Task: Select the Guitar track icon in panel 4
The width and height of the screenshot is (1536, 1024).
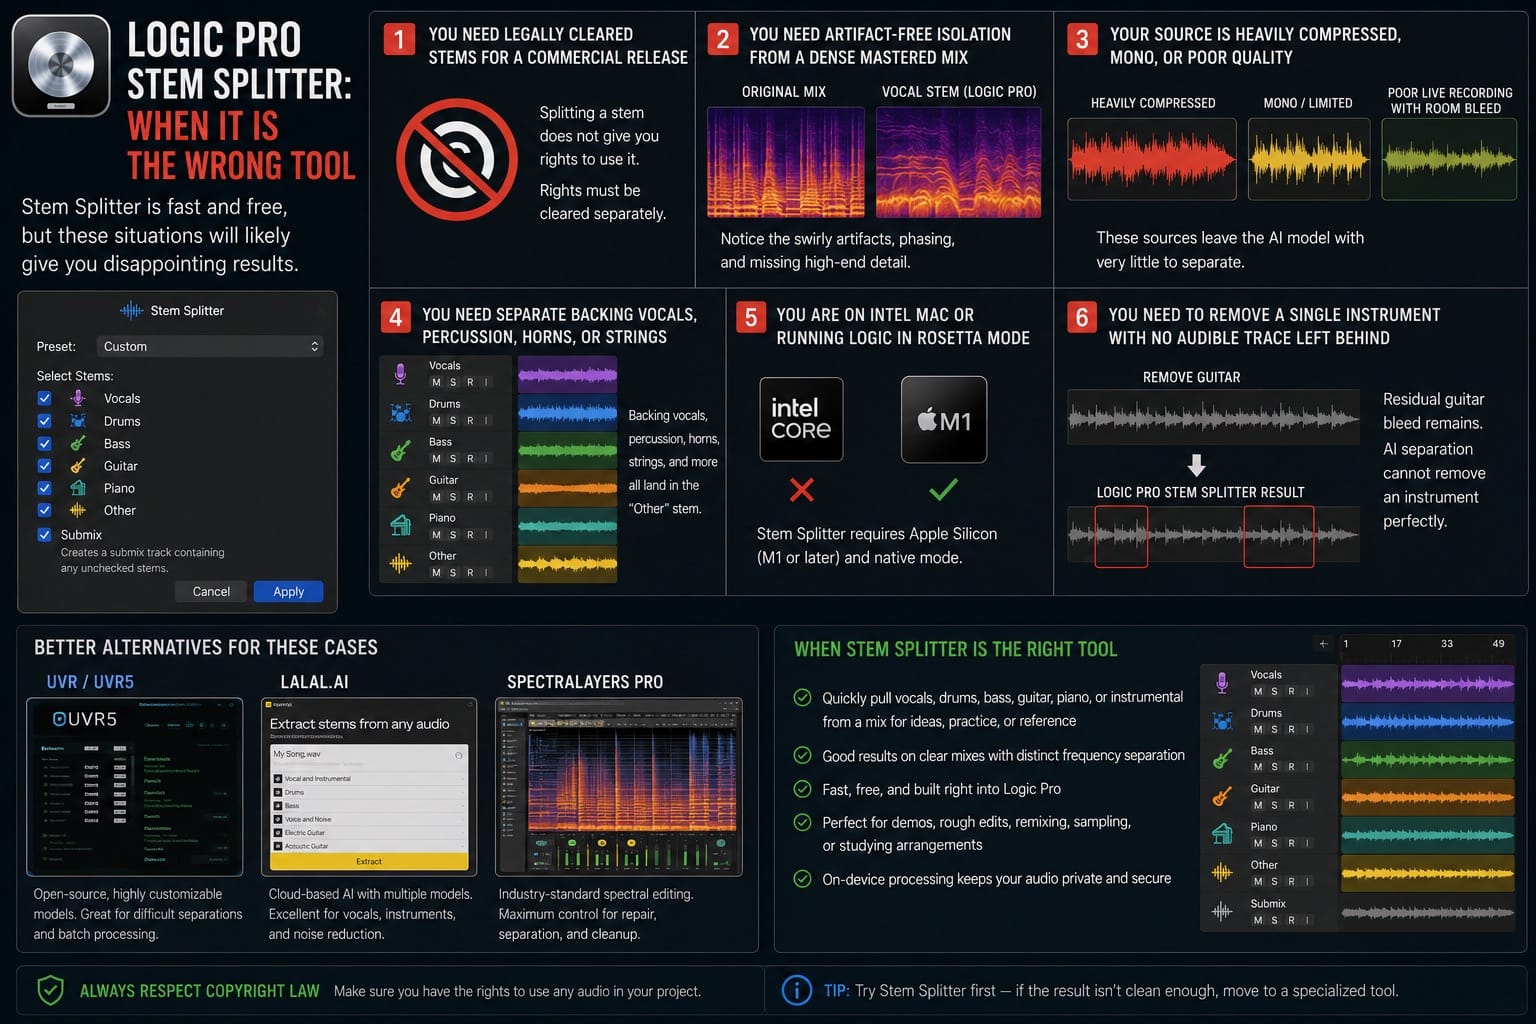Action: 400,488
